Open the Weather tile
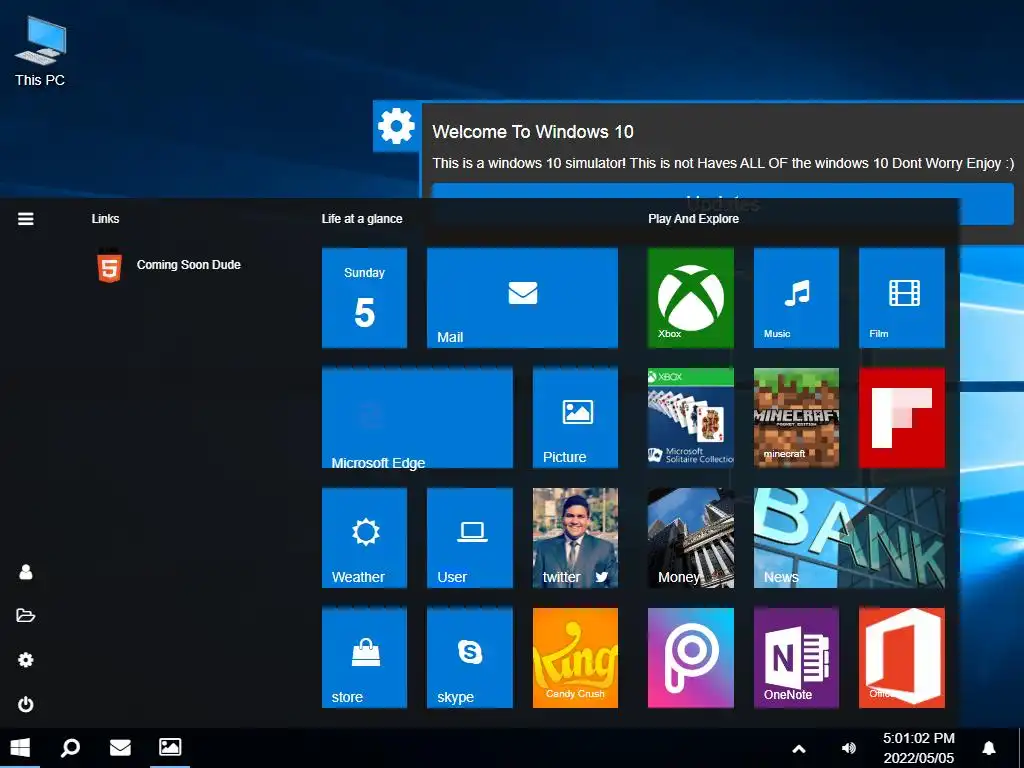The height and width of the screenshot is (768, 1024). 364,538
